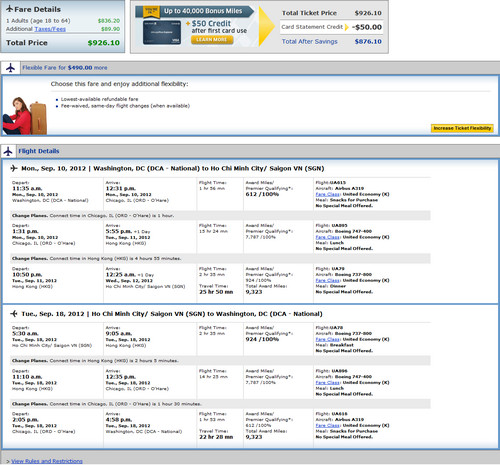500x465 pixels.
Task: Click Fee-waived same-day flight changes bullet
Action: pyautogui.click(x=125, y=106)
